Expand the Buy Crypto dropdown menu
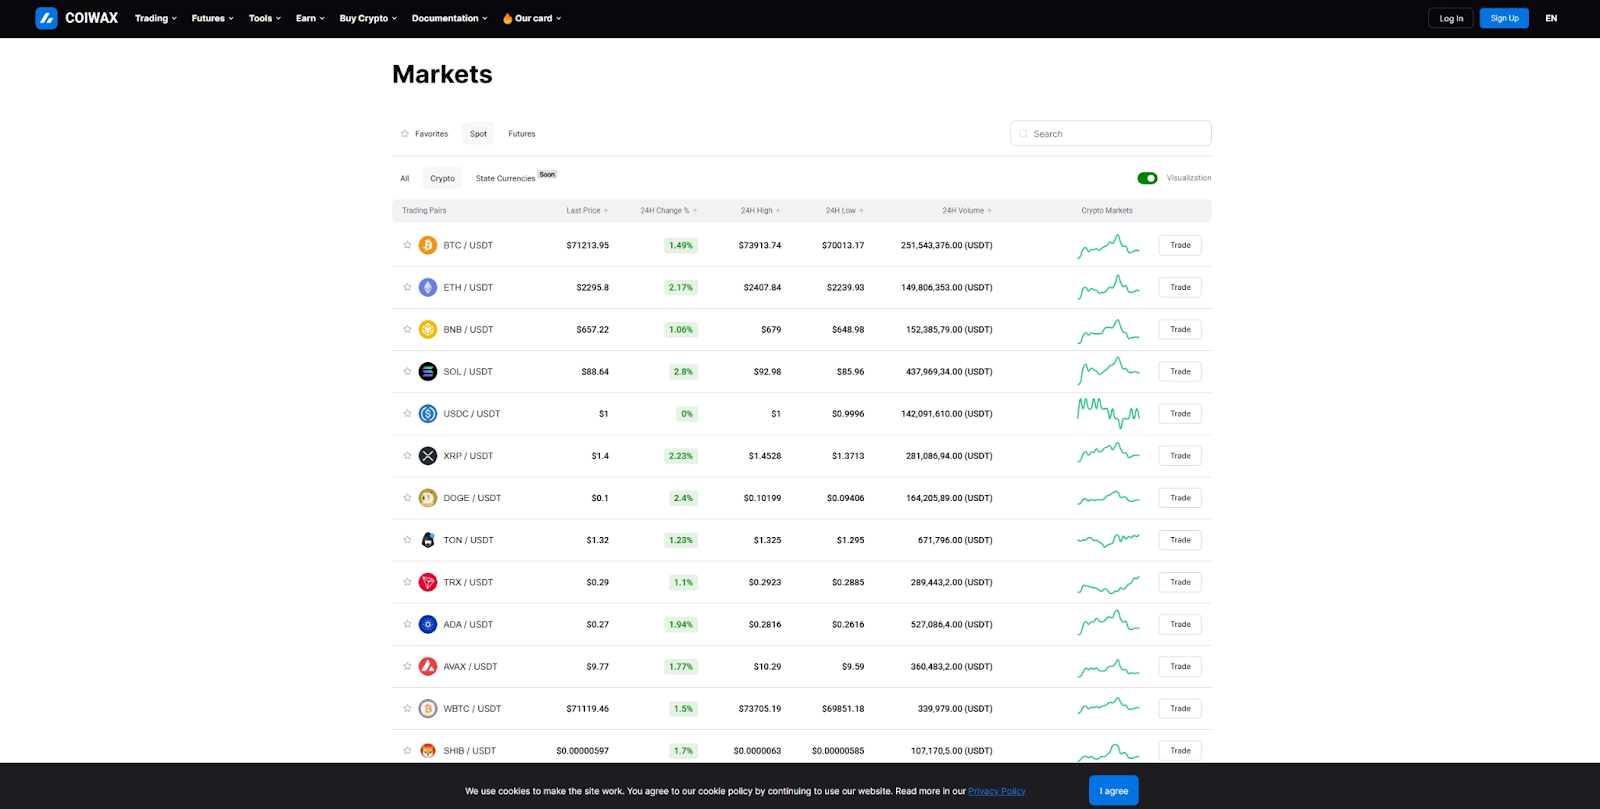The width and height of the screenshot is (1600, 809). pyautogui.click(x=368, y=18)
